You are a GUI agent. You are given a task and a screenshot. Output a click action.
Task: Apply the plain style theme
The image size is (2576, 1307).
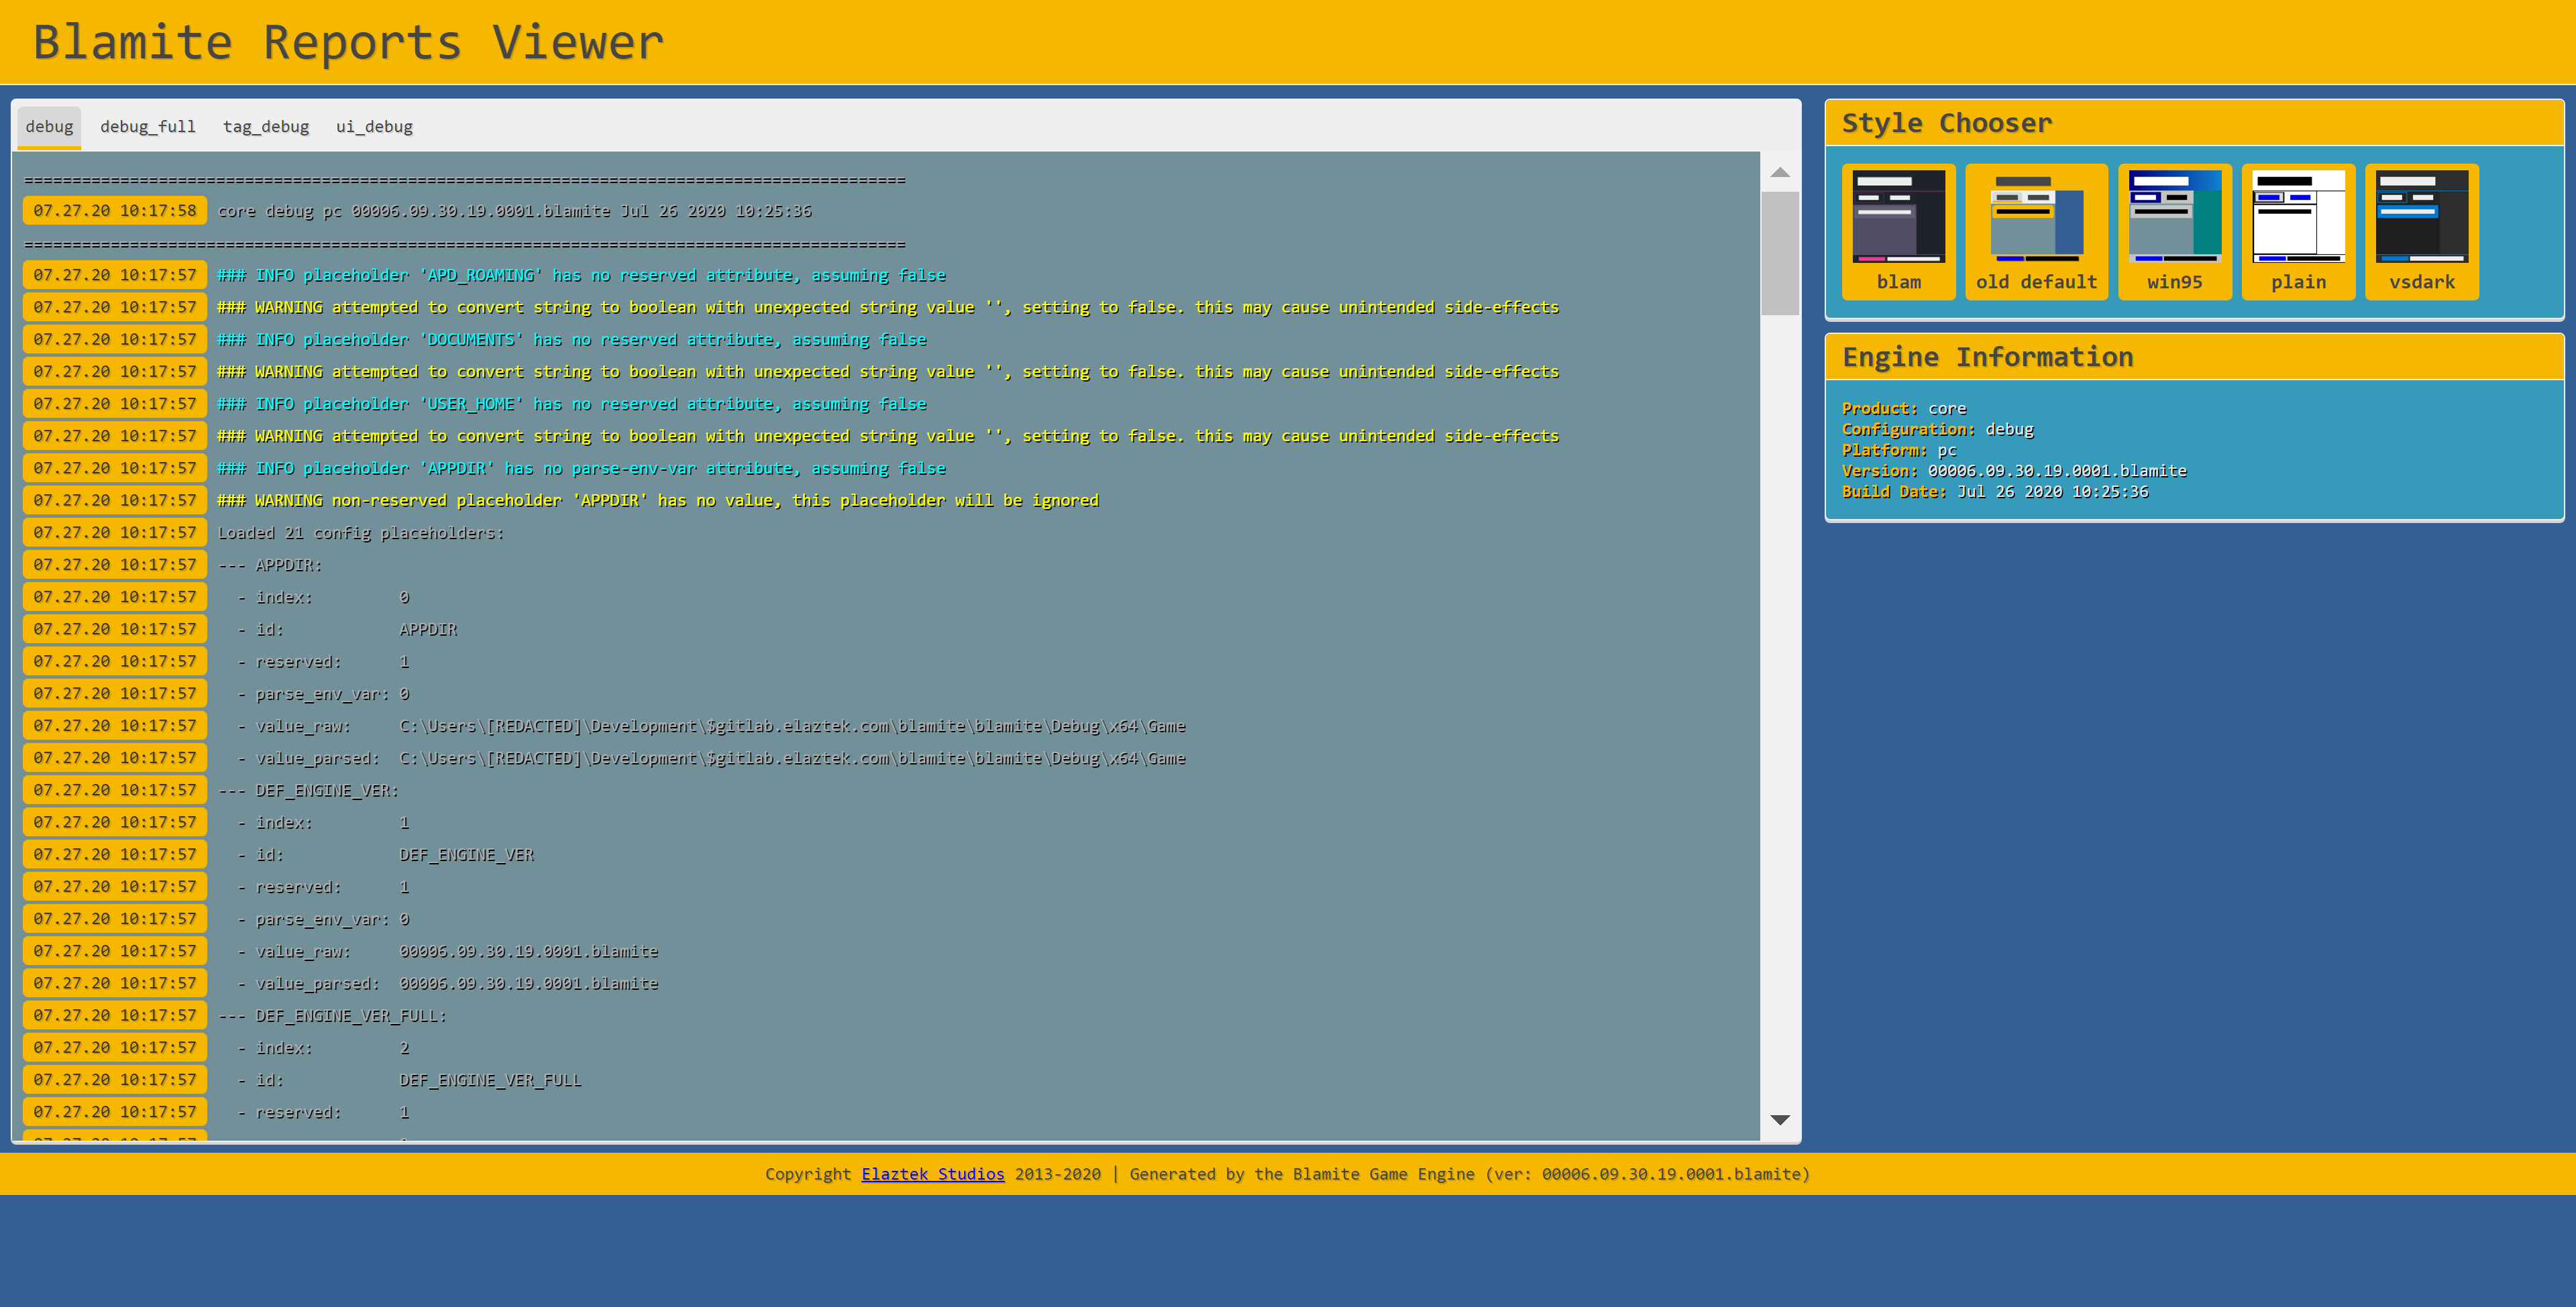2298,230
